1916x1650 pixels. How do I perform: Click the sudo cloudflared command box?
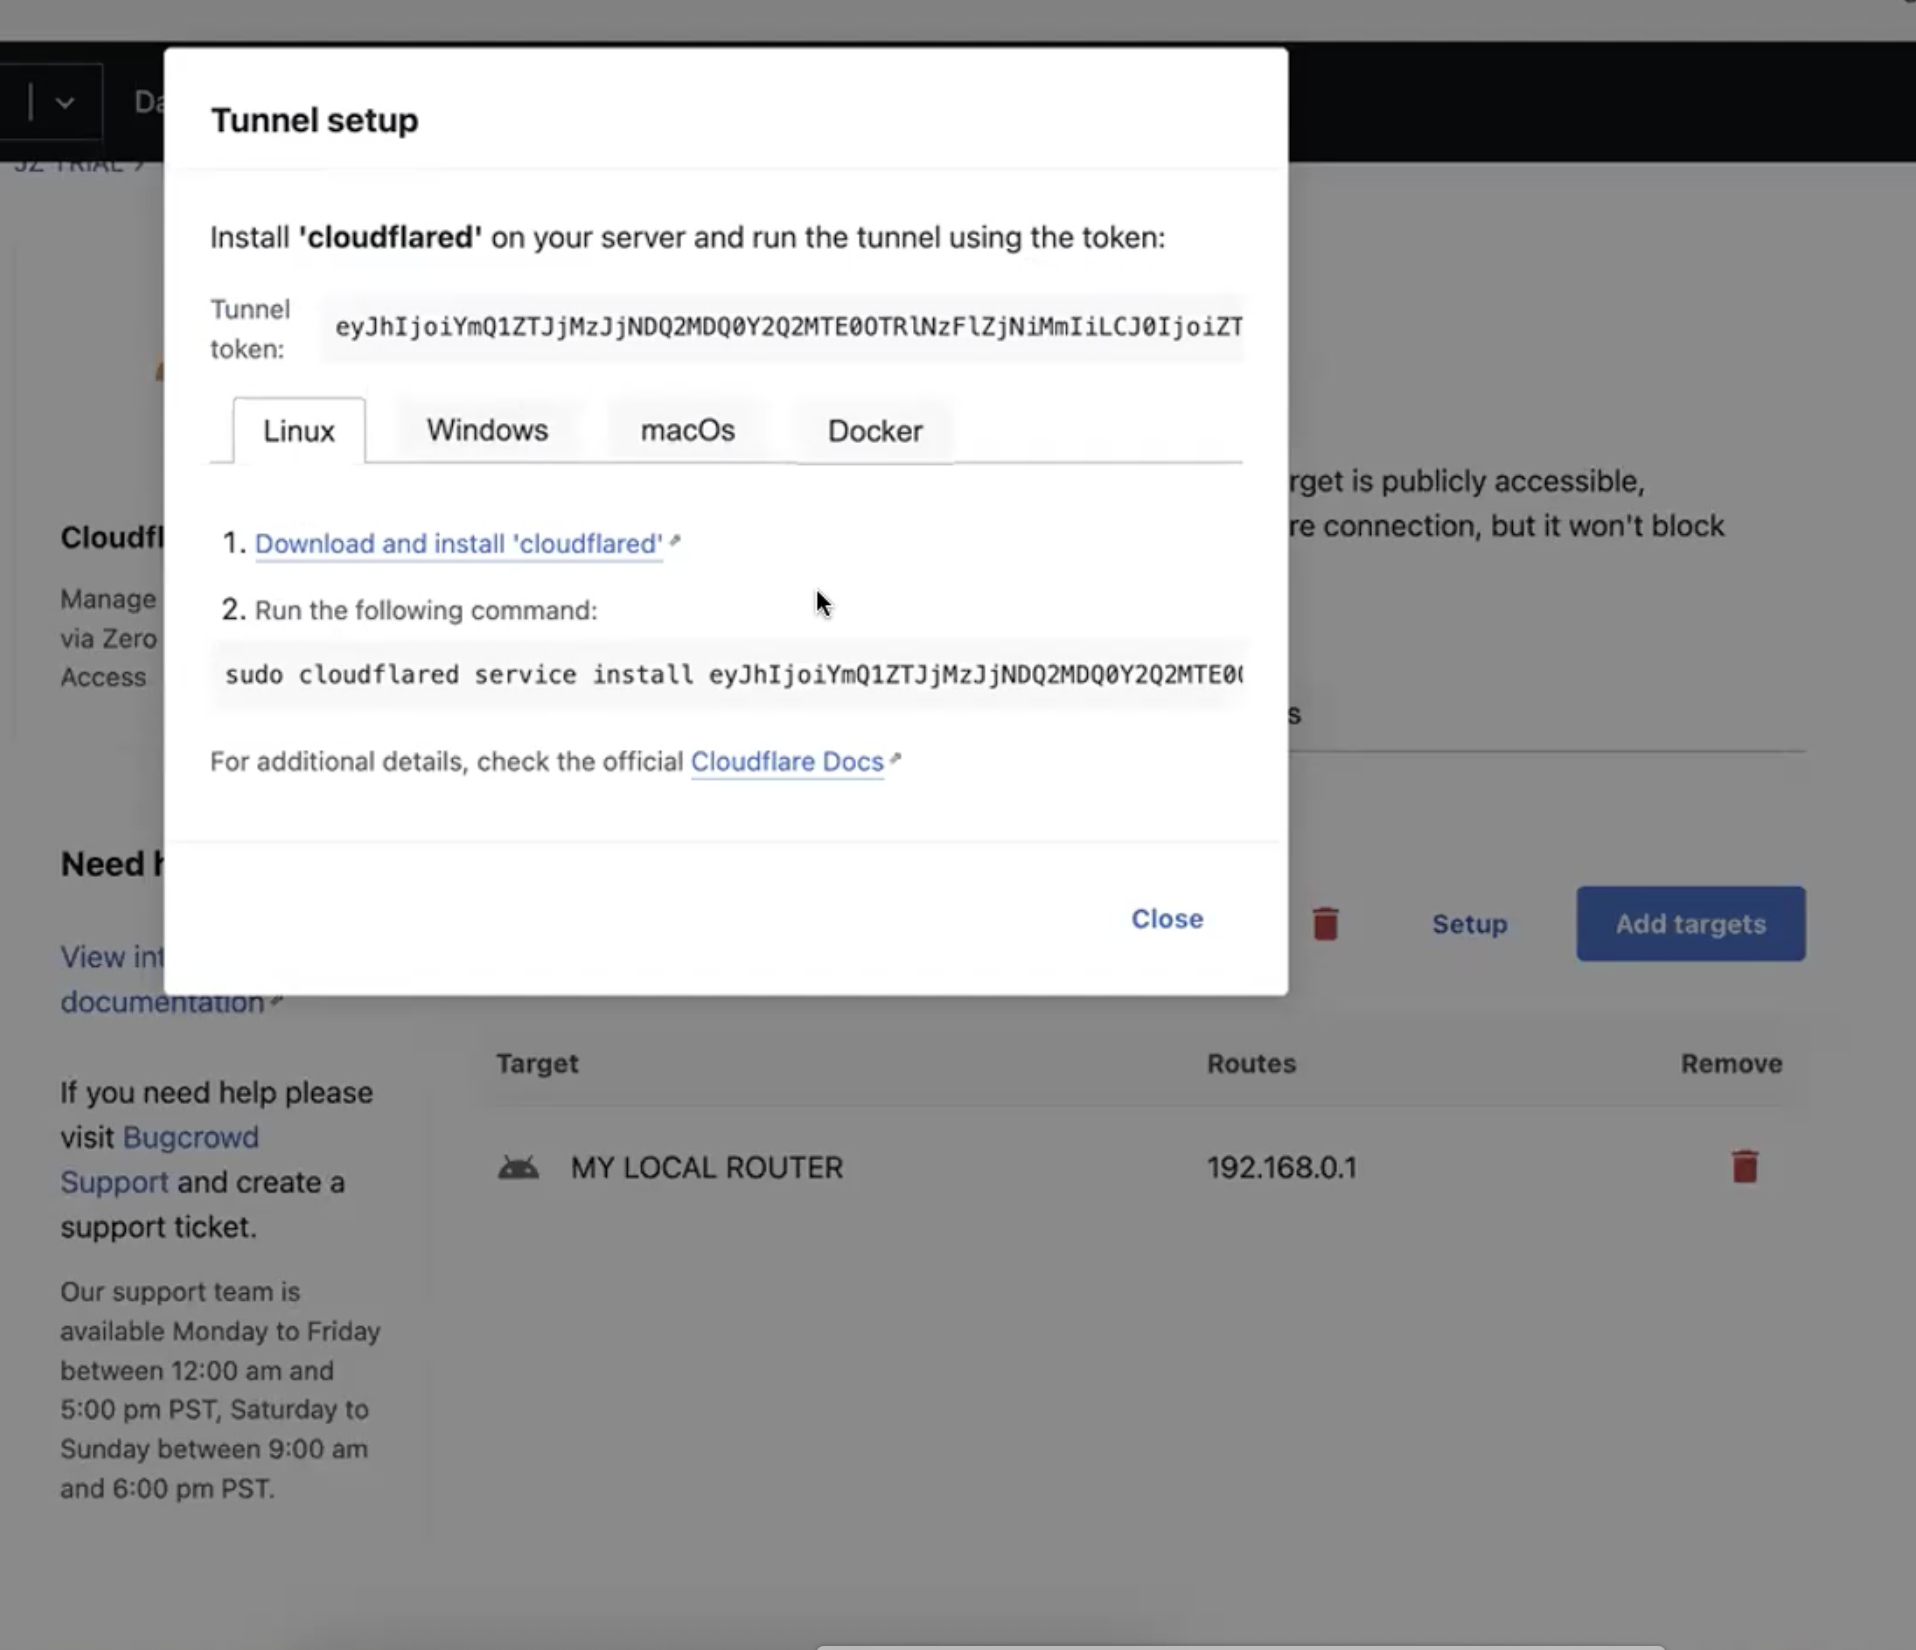click(727, 674)
